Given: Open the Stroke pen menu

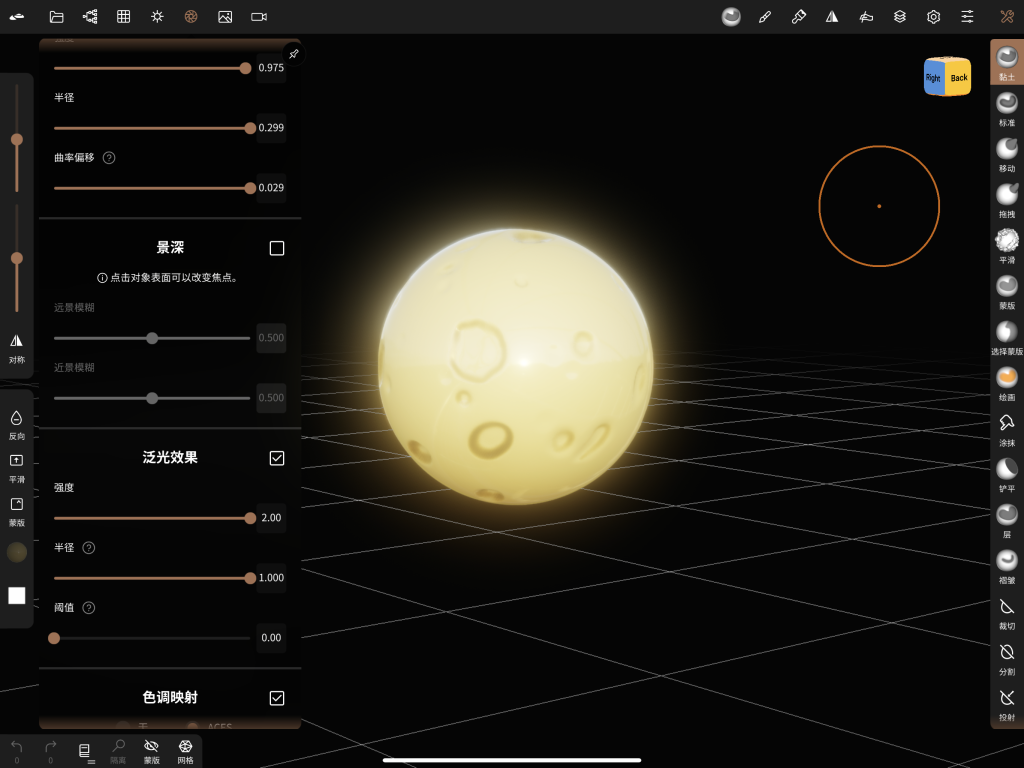Looking at the screenshot, I should click(x=765, y=17).
